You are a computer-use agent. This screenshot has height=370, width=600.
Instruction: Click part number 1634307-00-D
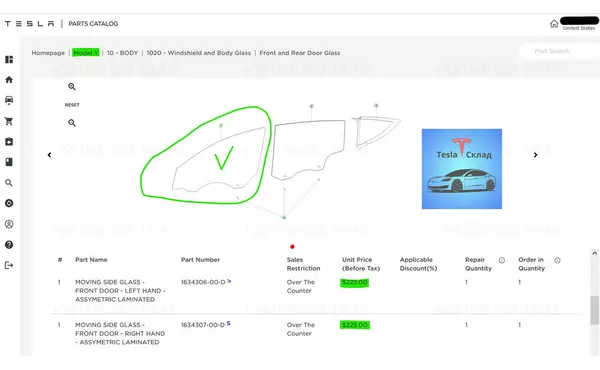(x=203, y=325)
